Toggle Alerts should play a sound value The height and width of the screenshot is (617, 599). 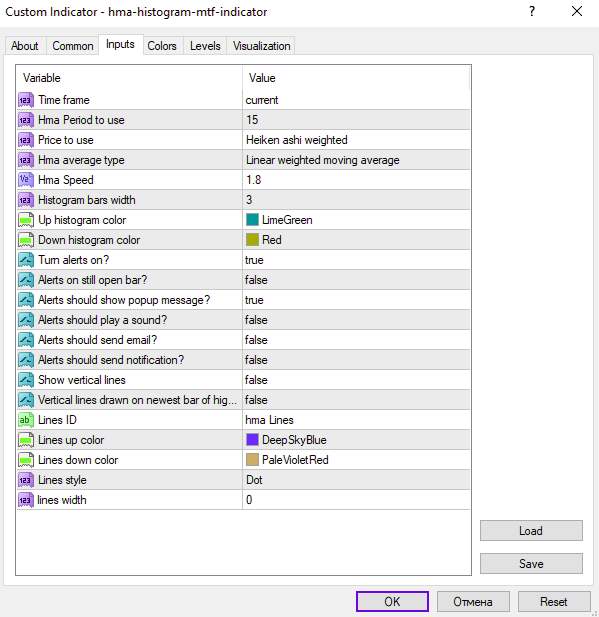tap(357, 320)
